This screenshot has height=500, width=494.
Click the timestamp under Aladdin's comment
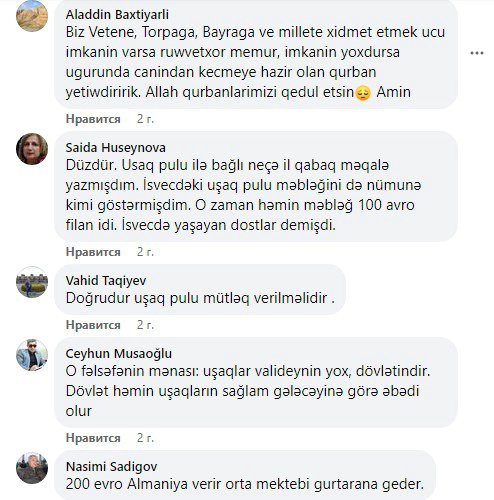click(x=145, y=119)
